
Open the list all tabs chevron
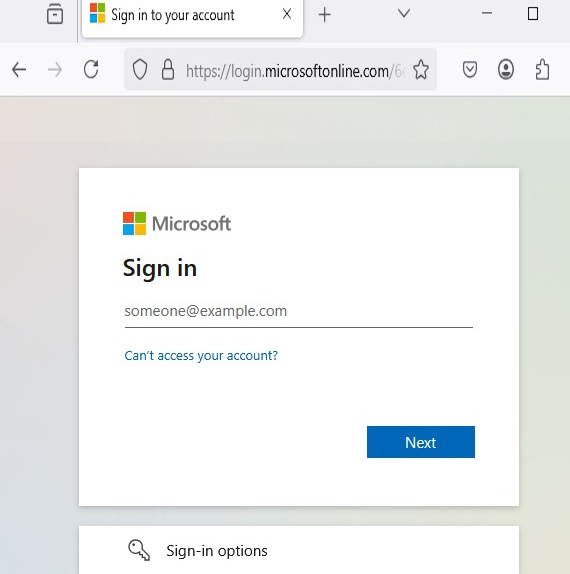(404, 14)
